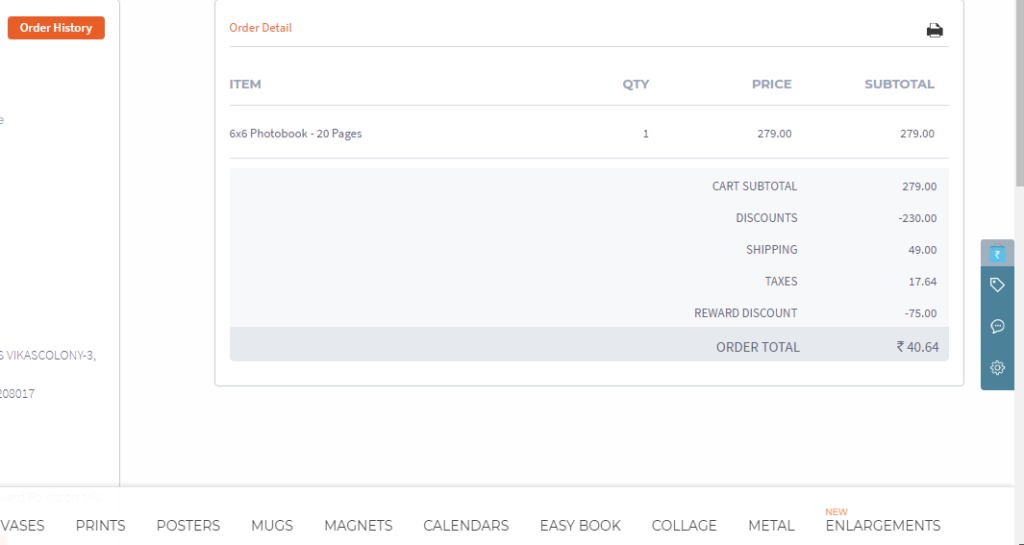Click the Order Detail heading

pos(261,27)
